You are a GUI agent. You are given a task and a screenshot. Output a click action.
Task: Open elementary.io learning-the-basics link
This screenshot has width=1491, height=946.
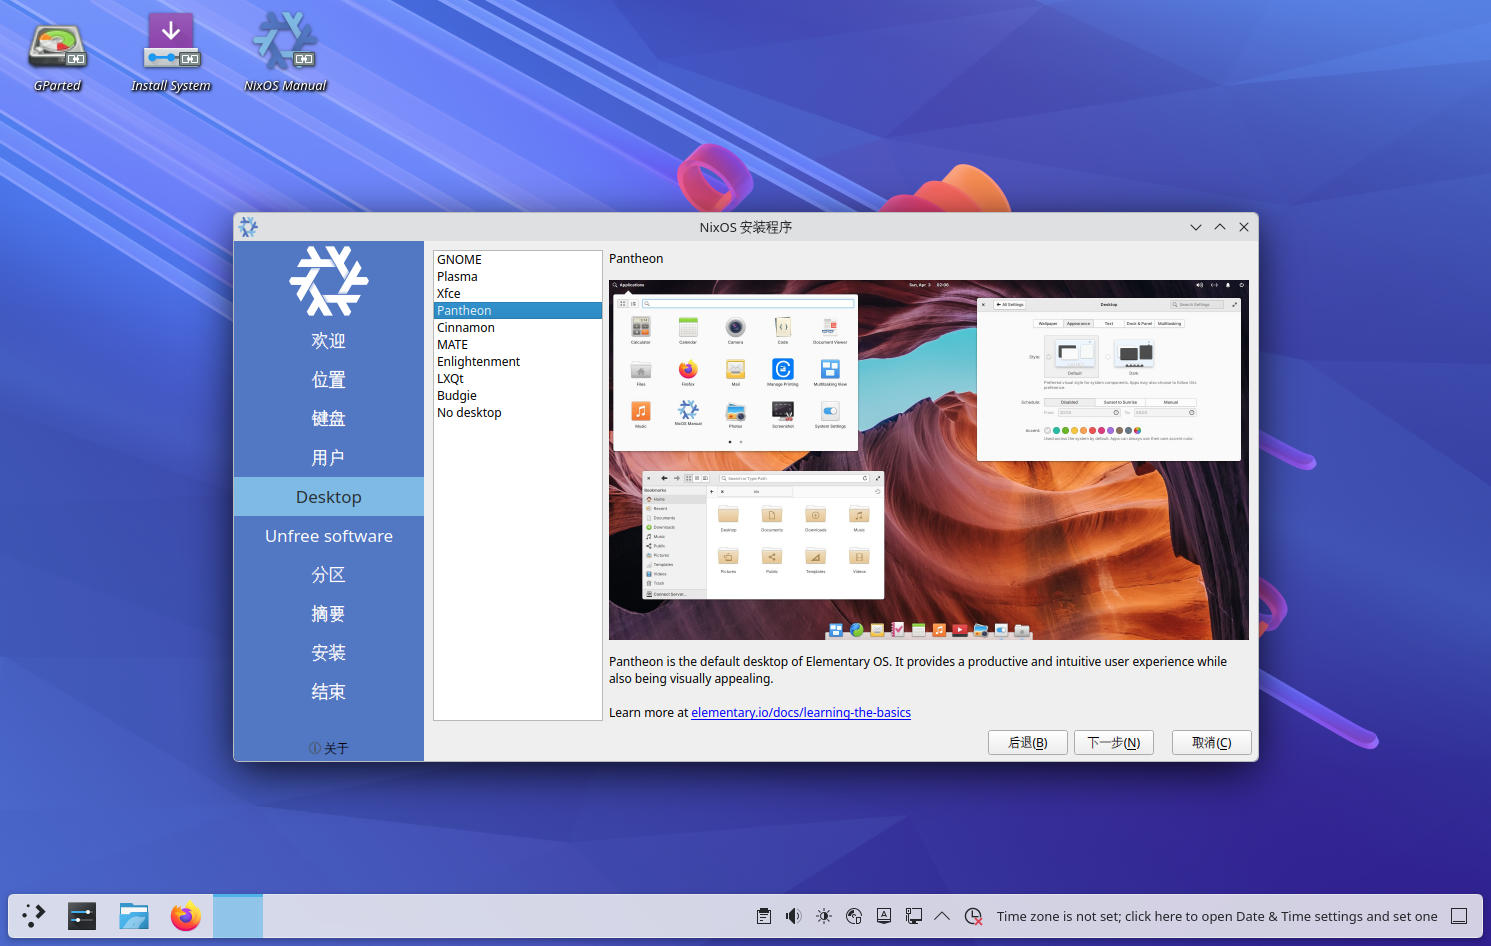pyautogui.click(x=800, y=713)
